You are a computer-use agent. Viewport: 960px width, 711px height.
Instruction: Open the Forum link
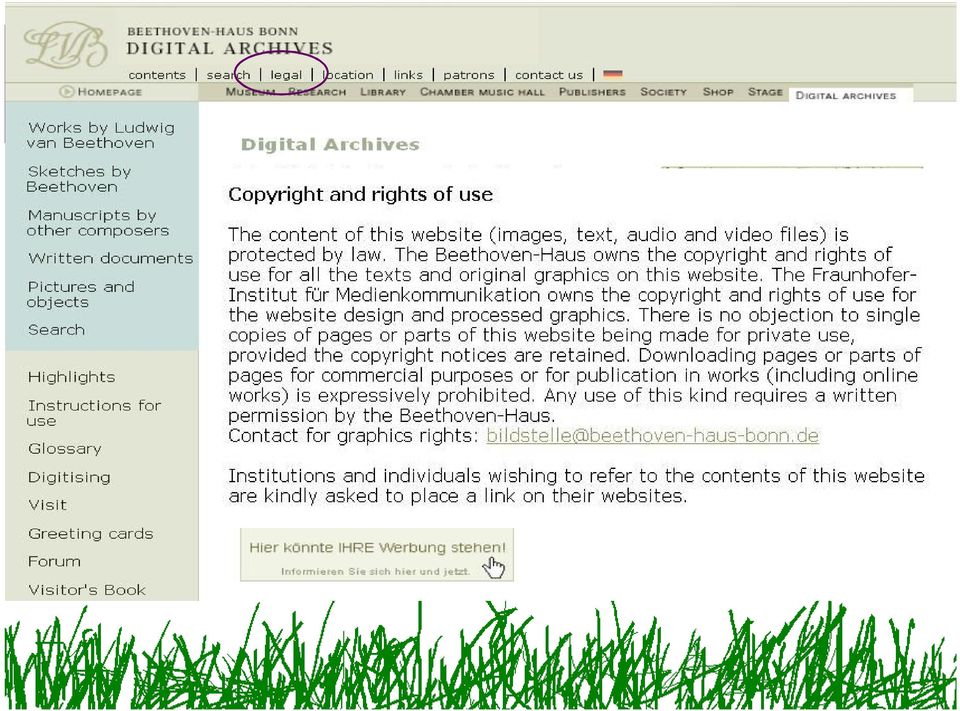[x=54, y=562]
